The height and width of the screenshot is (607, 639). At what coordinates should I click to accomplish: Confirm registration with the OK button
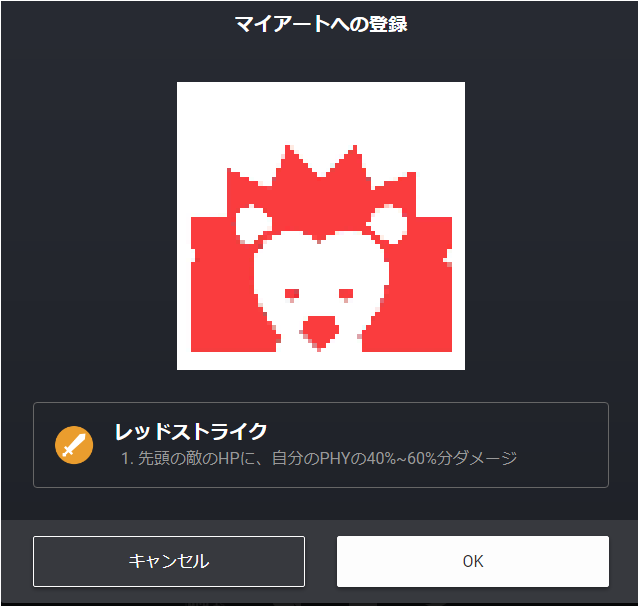473,561
